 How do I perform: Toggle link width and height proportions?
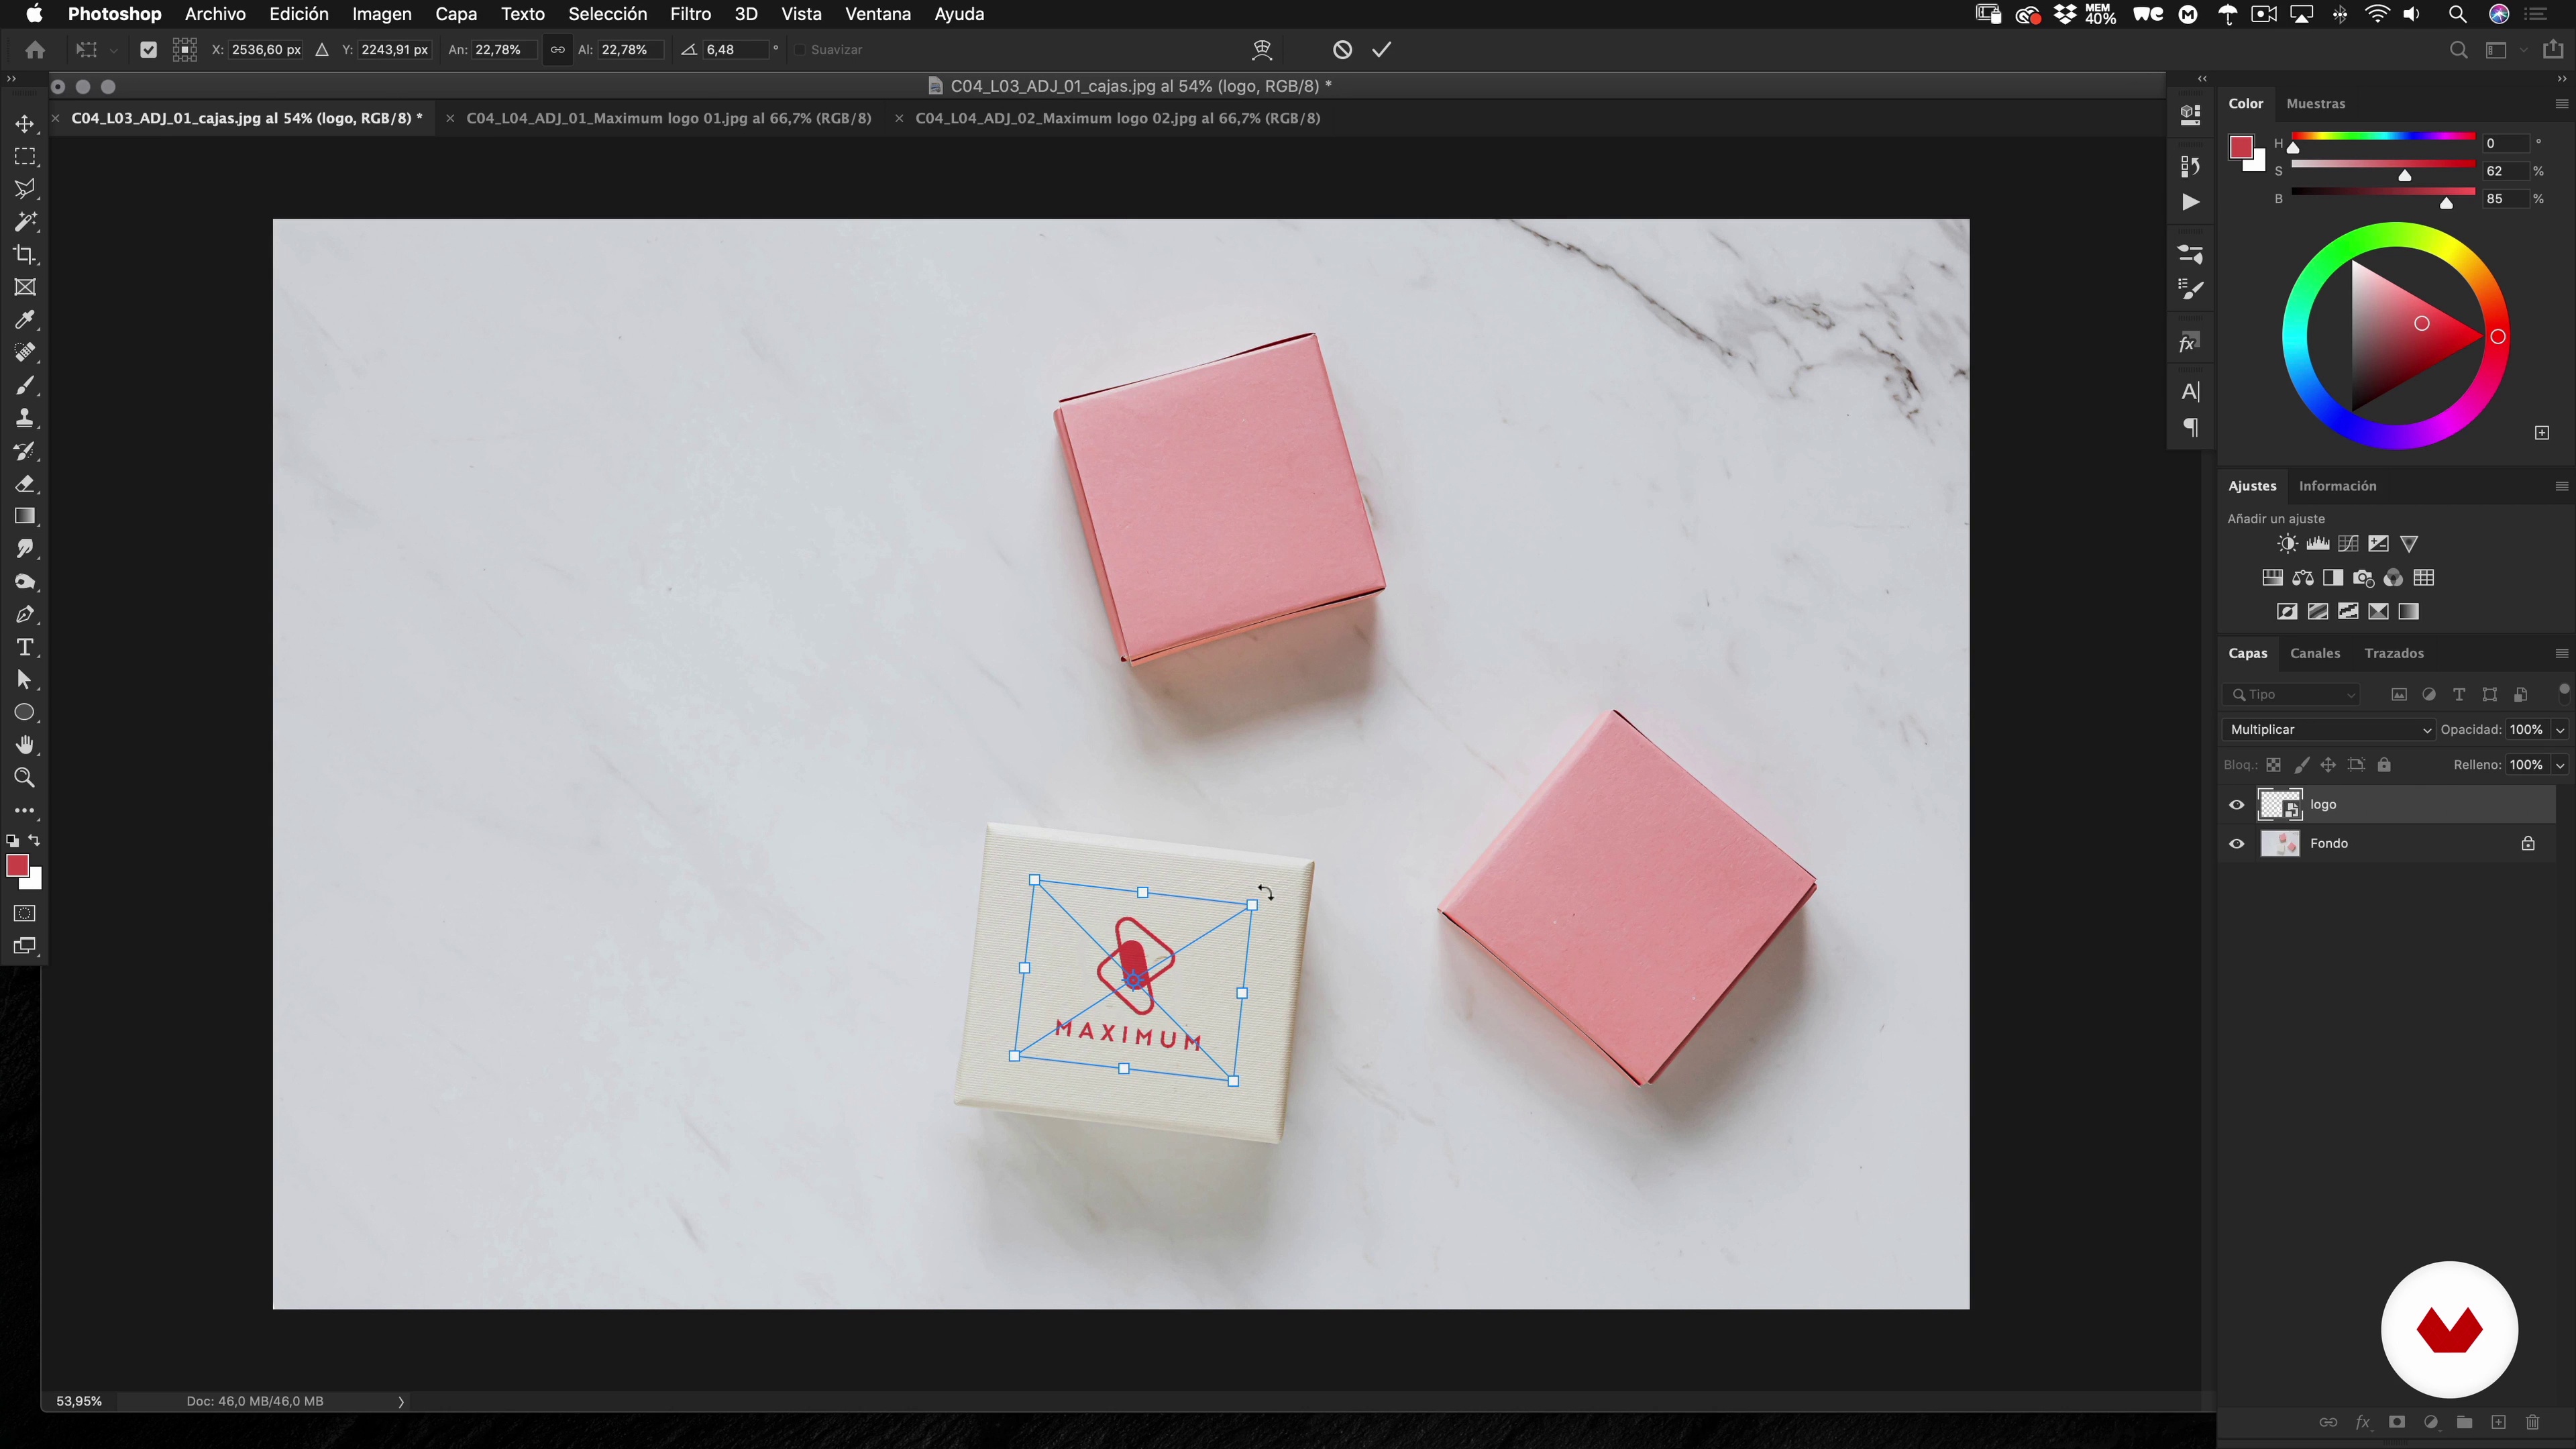pyautogui.click(x=557, y=50)
